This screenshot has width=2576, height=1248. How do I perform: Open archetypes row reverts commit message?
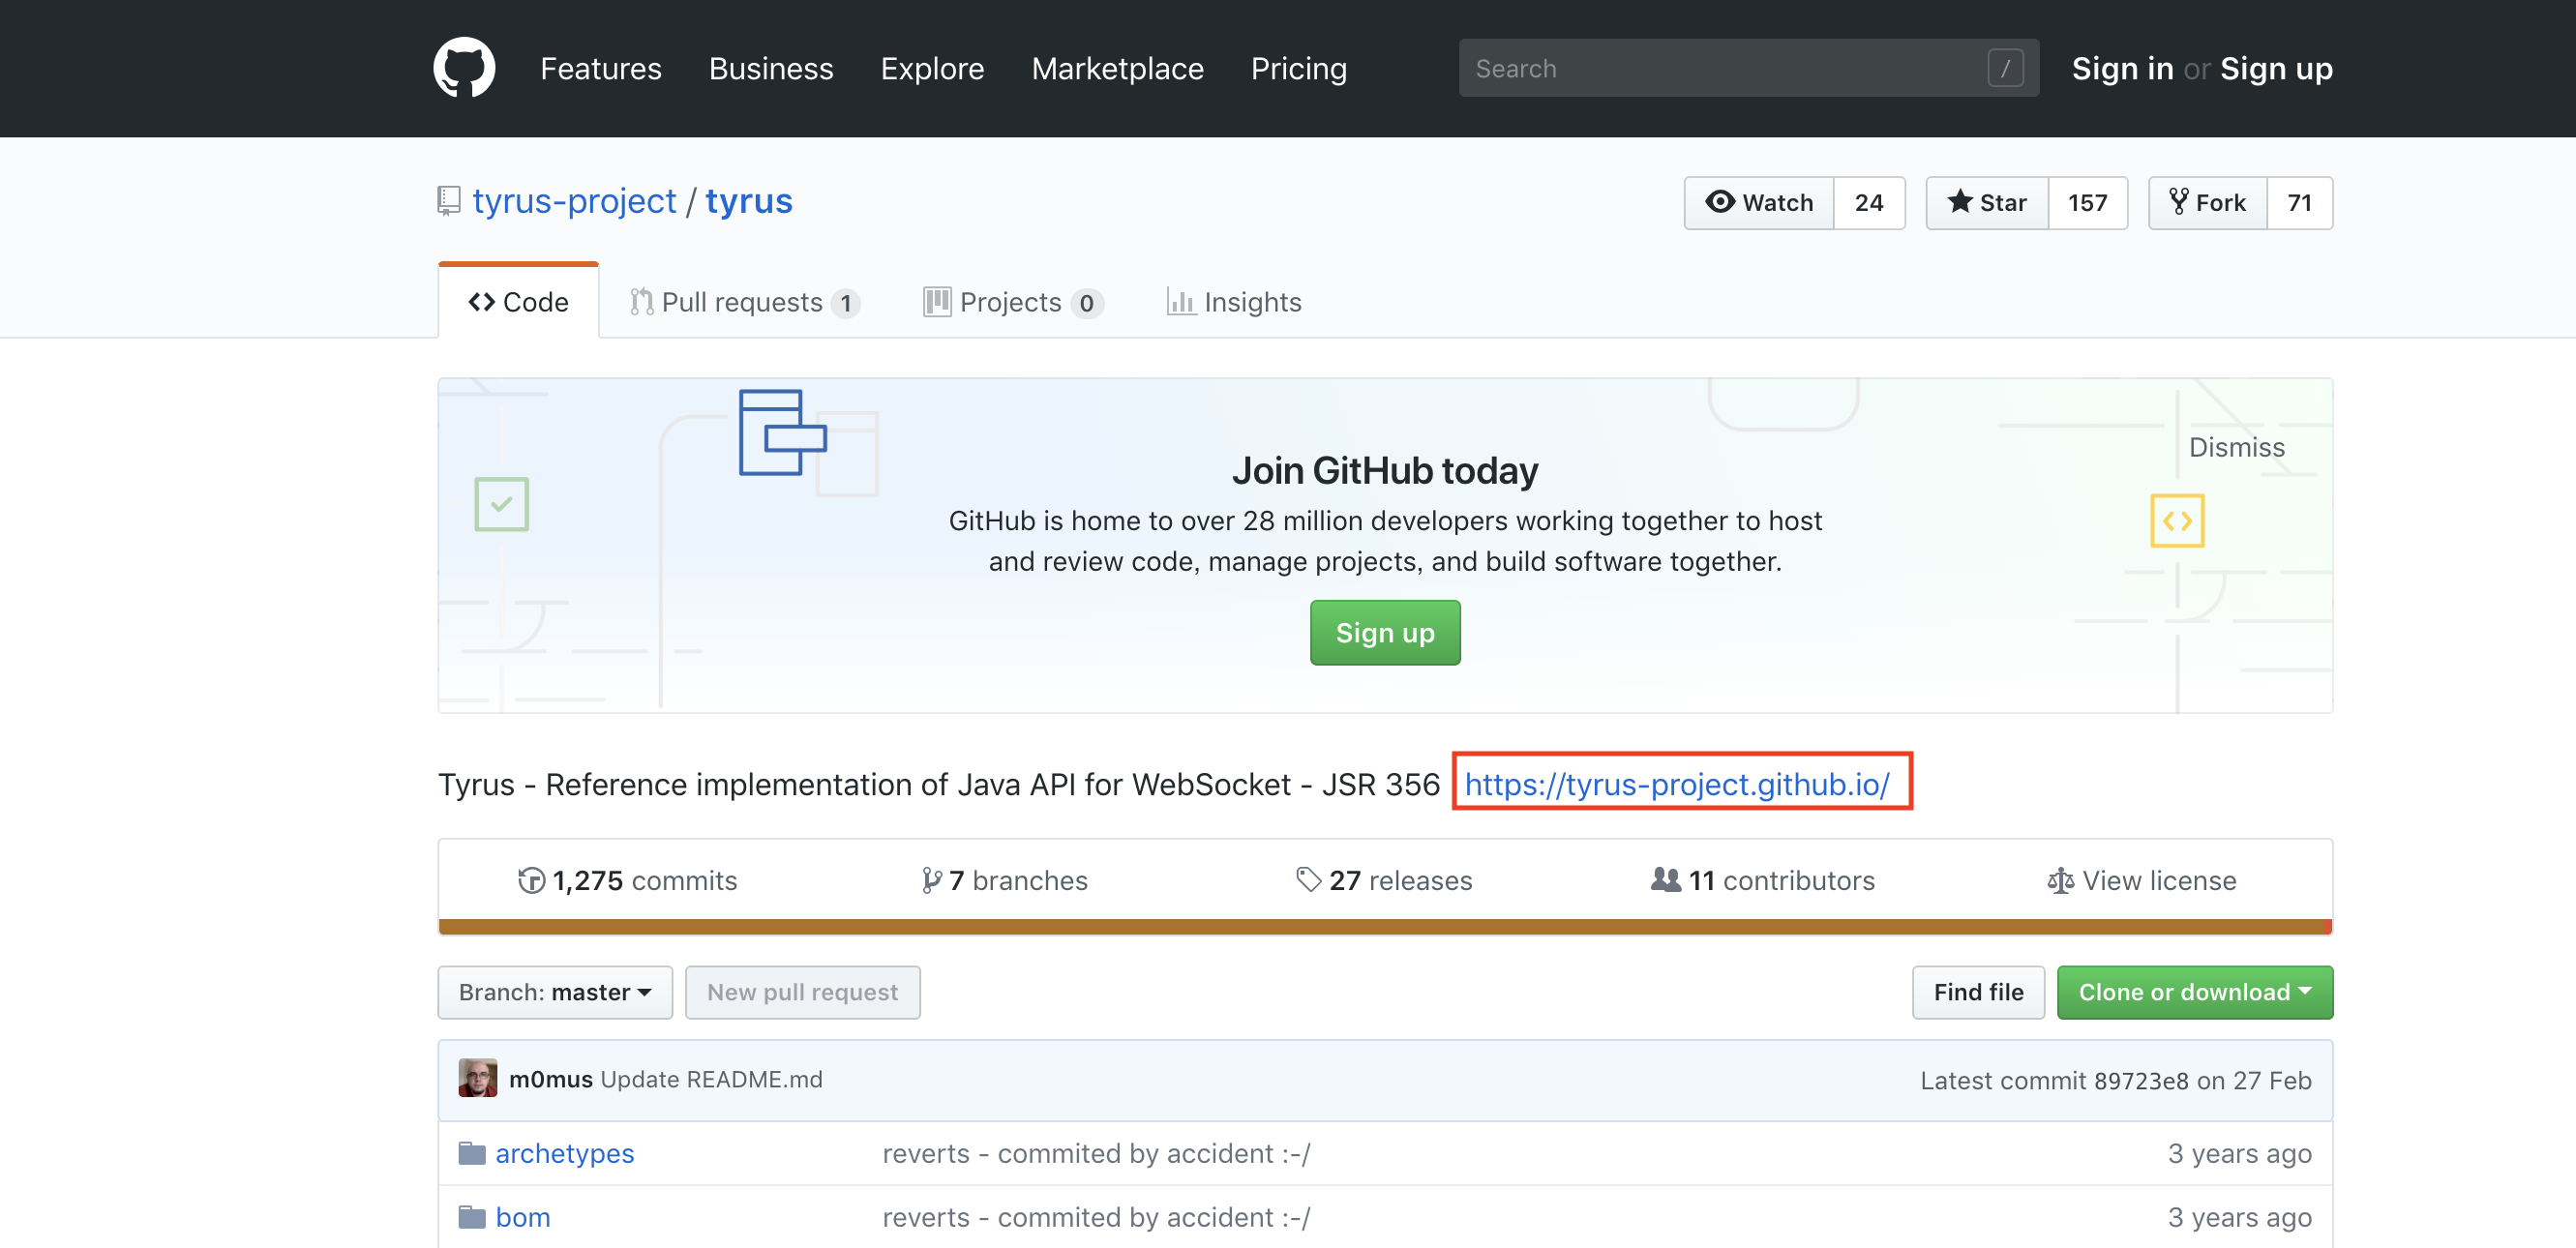tap(1096, 1153)
